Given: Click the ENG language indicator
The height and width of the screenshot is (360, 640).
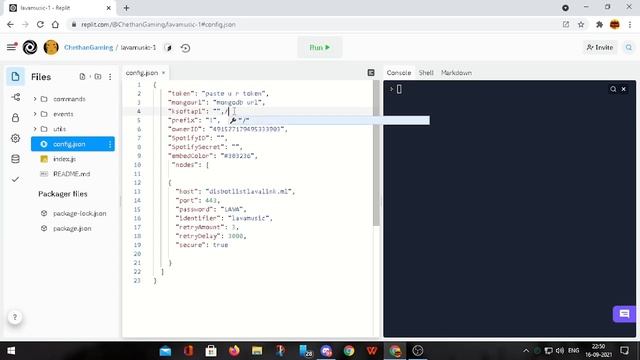Looking at the screenshot, I should click(x=573, y=351).
